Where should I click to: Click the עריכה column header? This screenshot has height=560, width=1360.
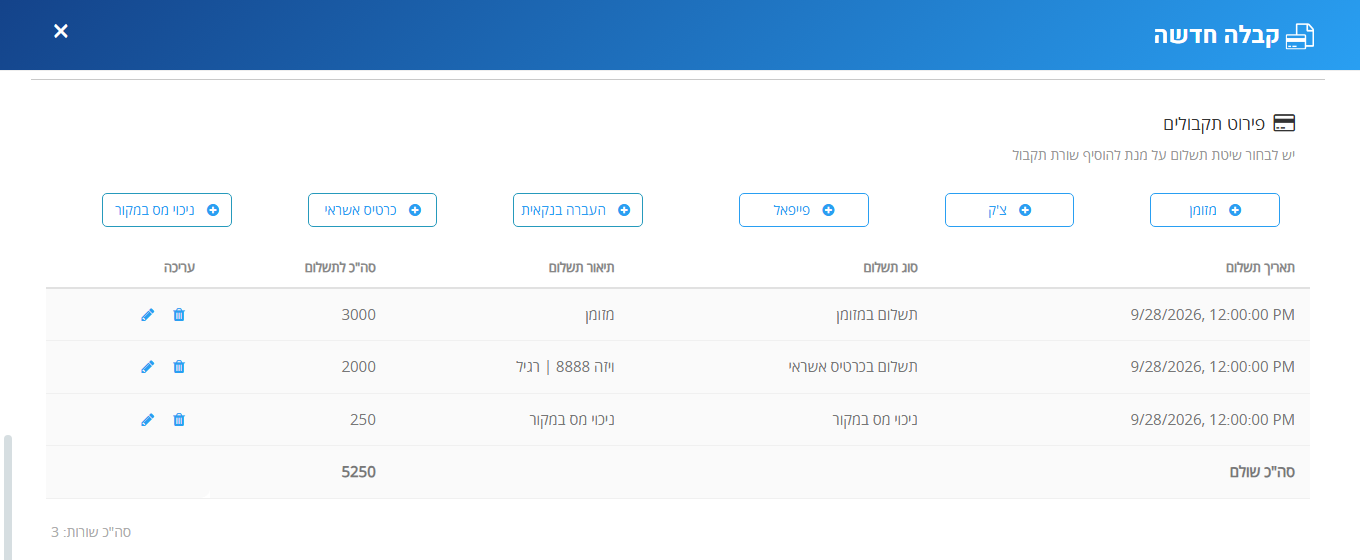point(180,268)
